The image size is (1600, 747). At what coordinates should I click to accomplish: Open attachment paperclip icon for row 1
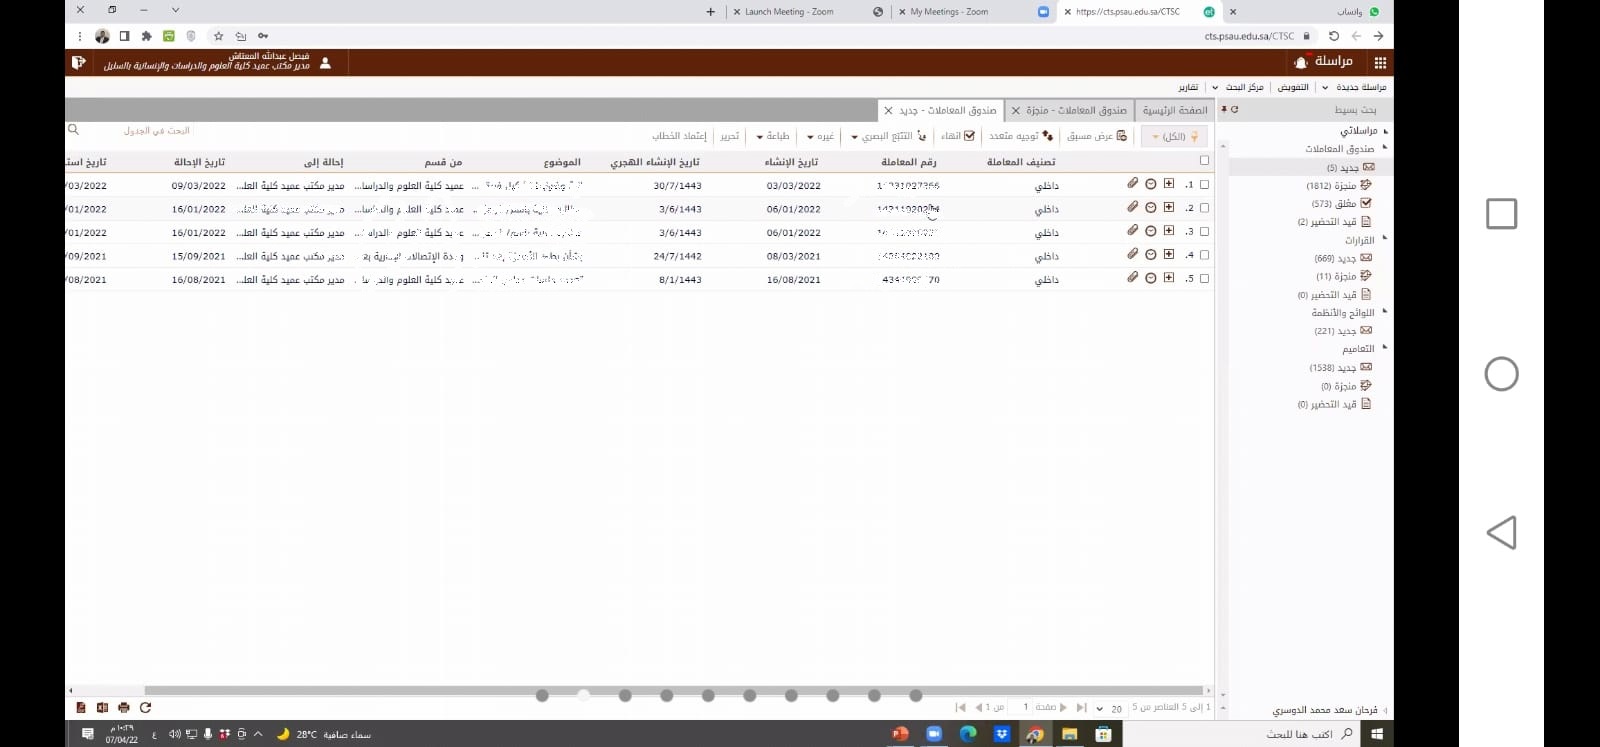pos(1133,184)
